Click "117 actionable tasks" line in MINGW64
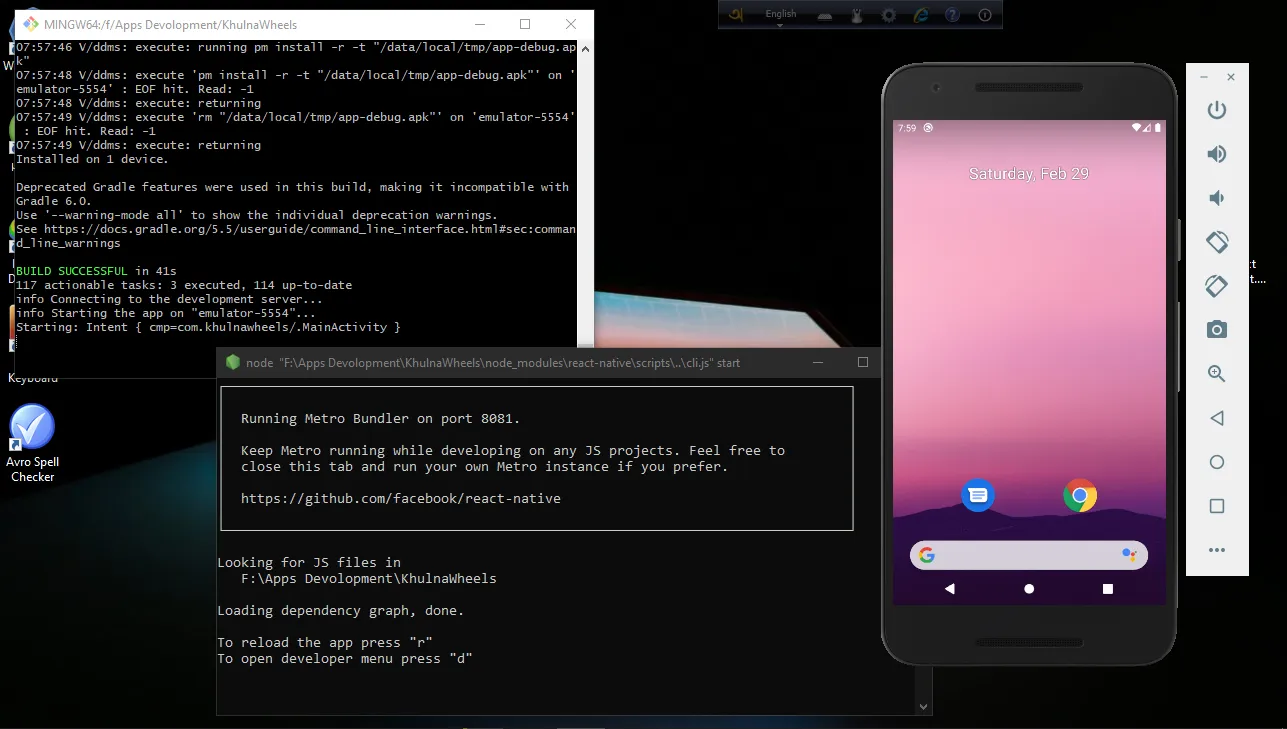This screenshot has height=729, width=1287. pyautogui.click(x=184, y=285)
